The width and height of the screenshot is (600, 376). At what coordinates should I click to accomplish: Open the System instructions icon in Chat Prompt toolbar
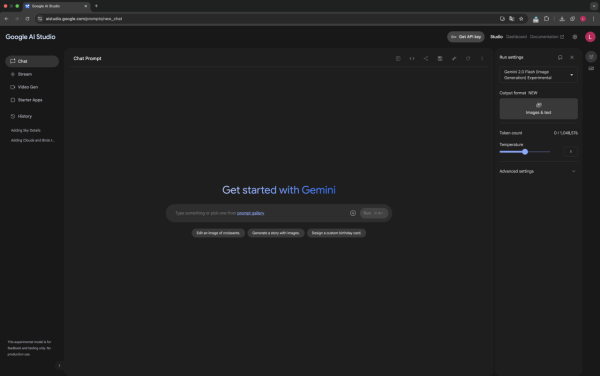[398, 59]
